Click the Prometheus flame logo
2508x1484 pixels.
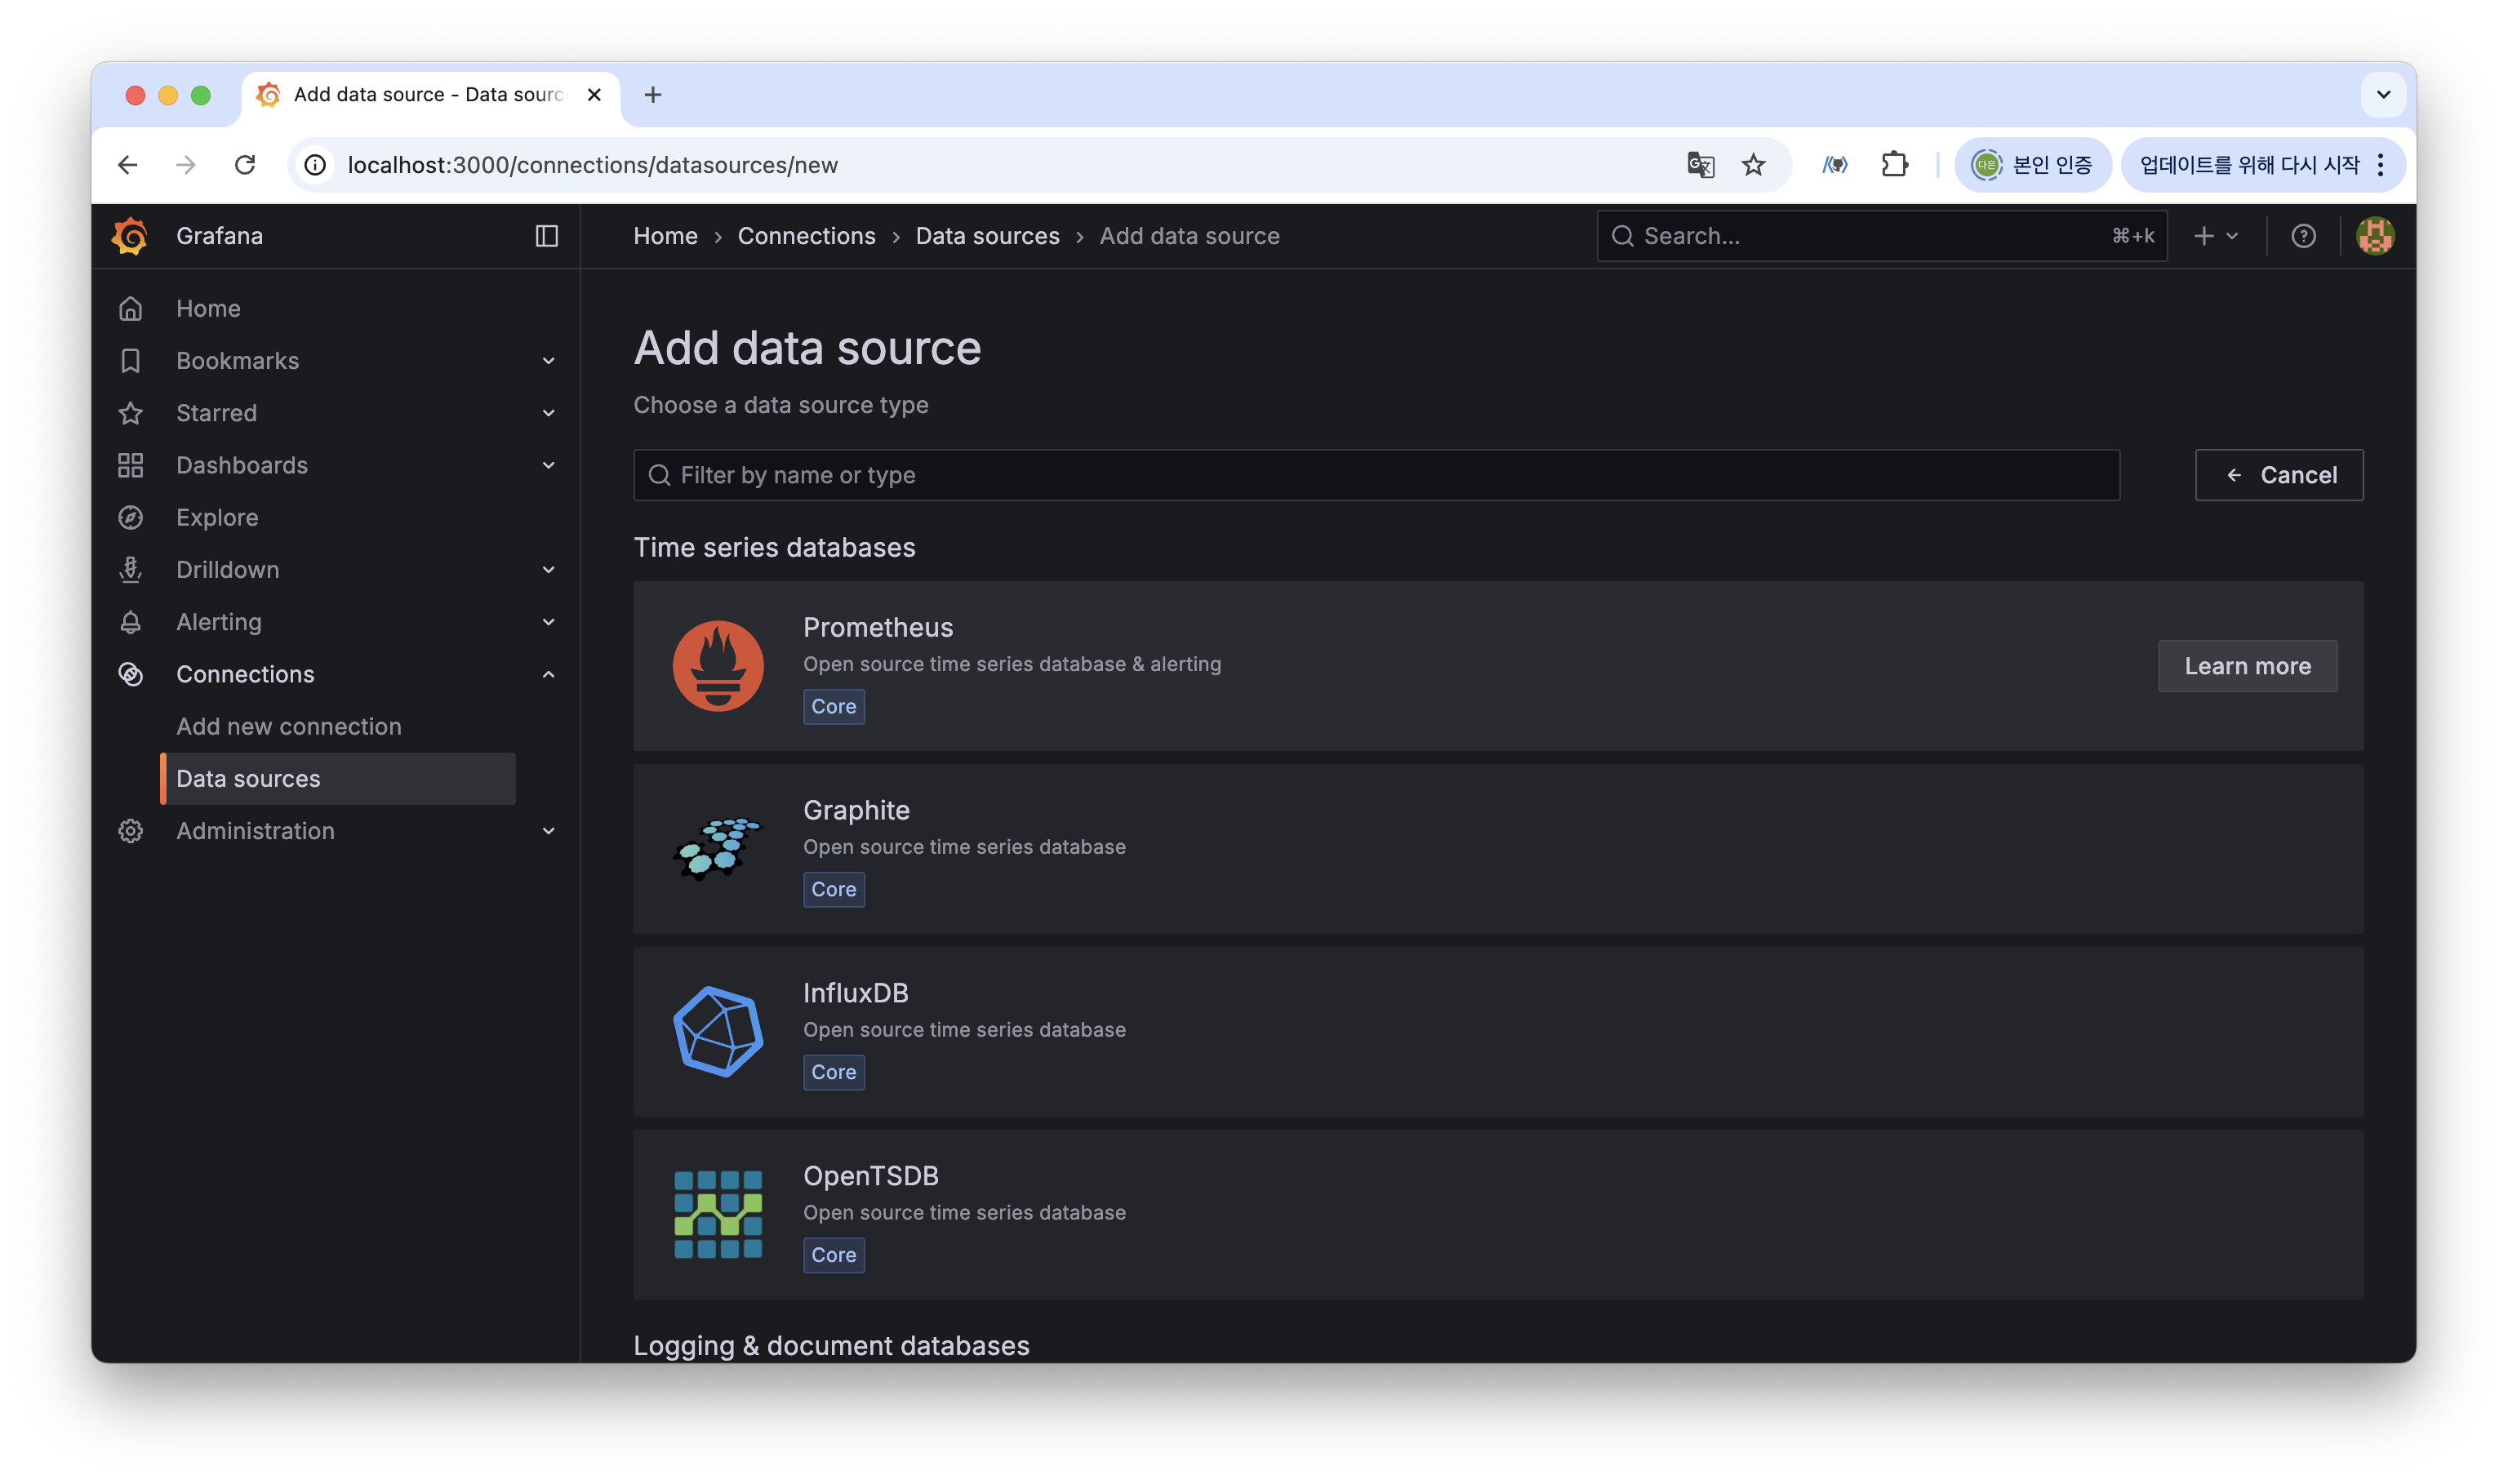coord(718,666)
